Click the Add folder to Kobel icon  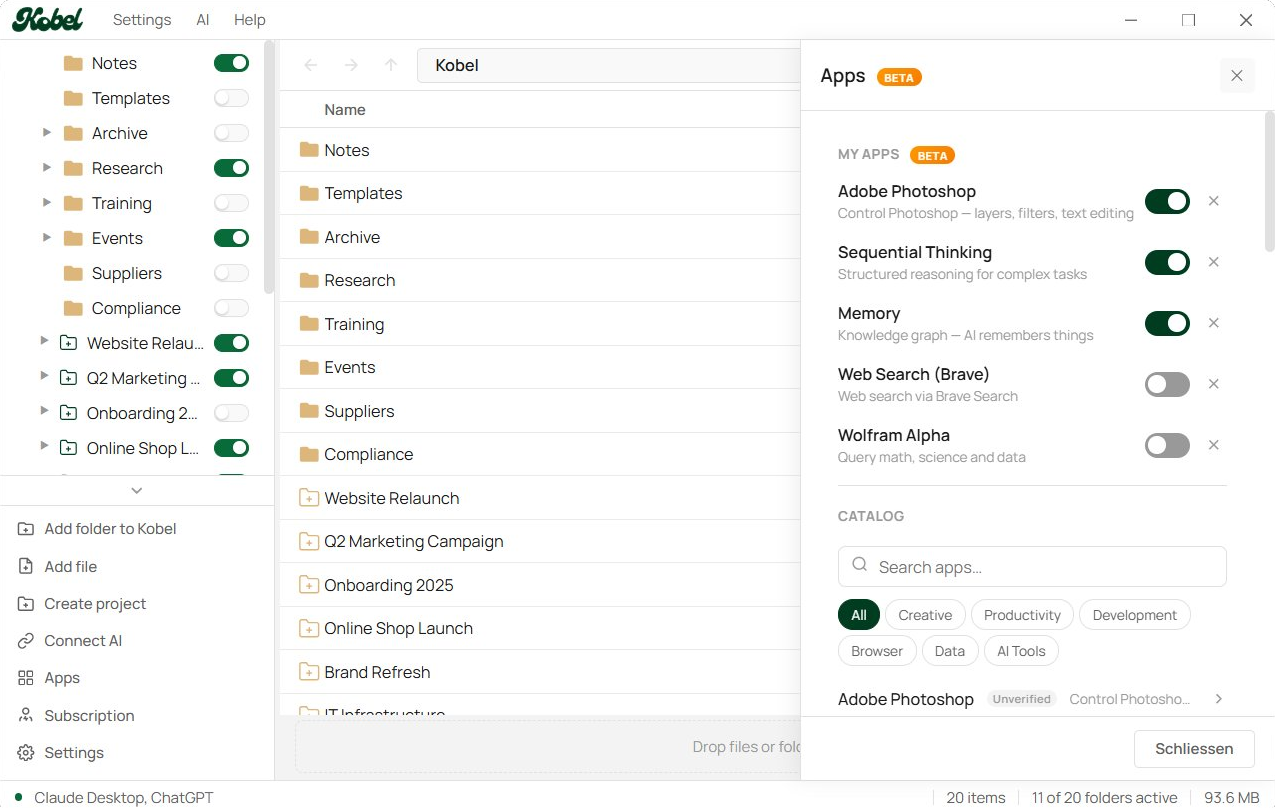(26, 529)
